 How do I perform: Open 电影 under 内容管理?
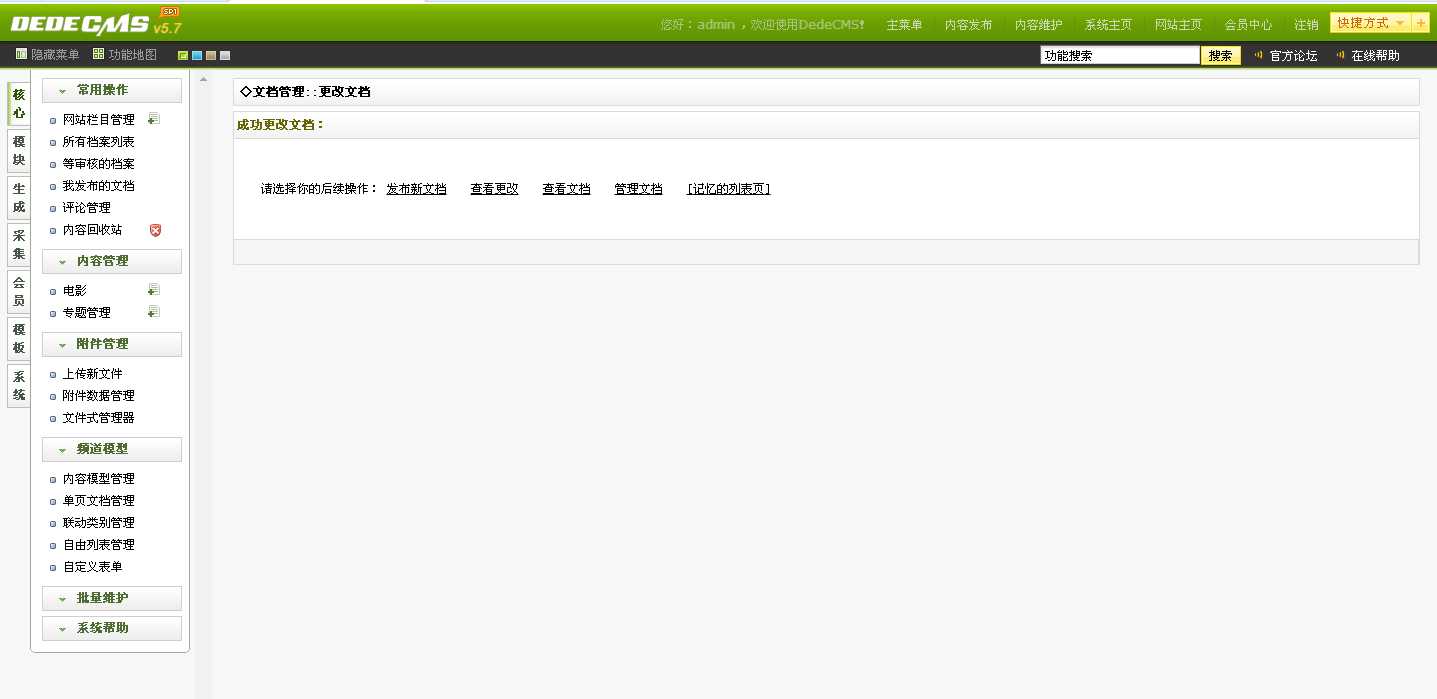pos(74,291)
